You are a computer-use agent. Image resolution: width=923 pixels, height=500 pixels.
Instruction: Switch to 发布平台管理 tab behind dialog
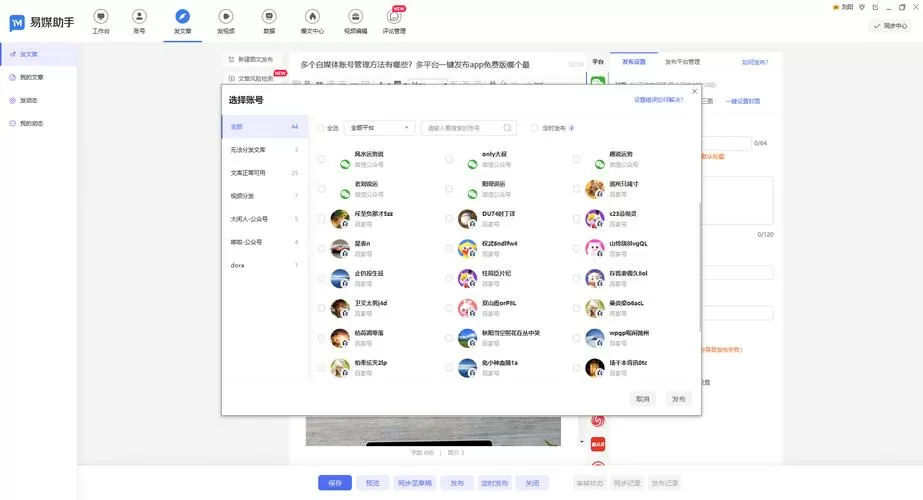[682, 61]
